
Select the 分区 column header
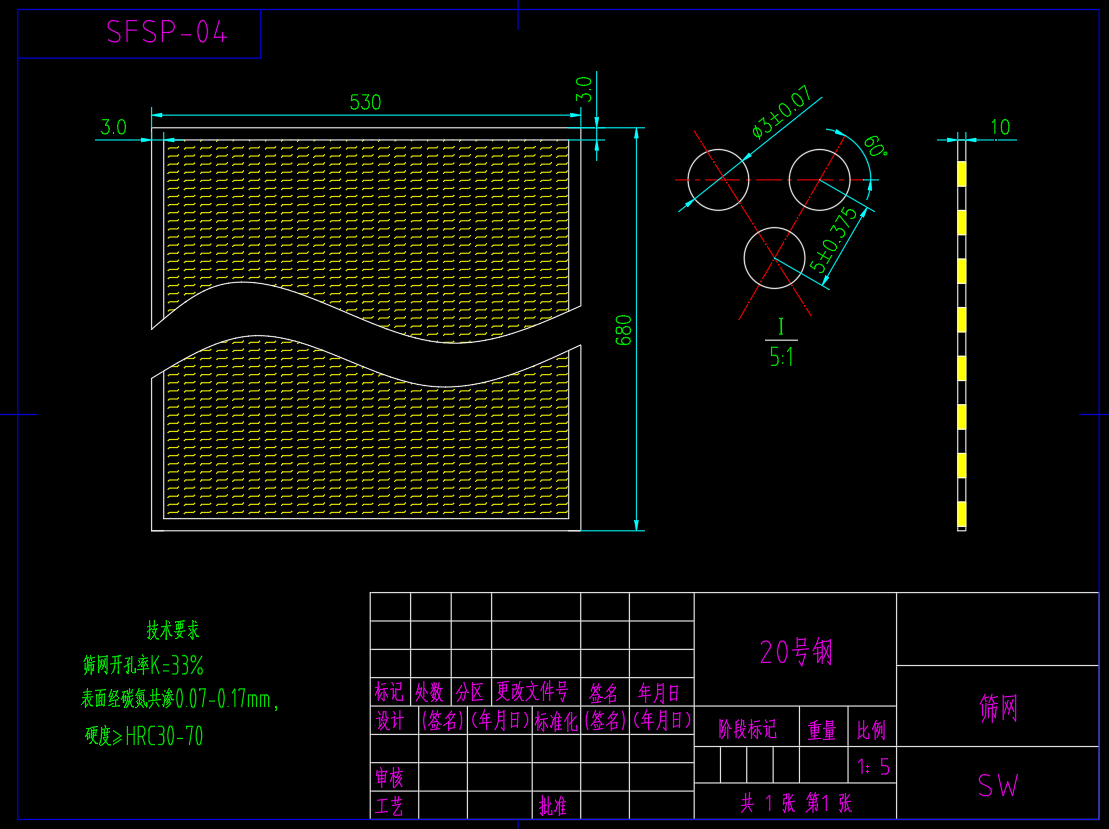coord(470,691)
